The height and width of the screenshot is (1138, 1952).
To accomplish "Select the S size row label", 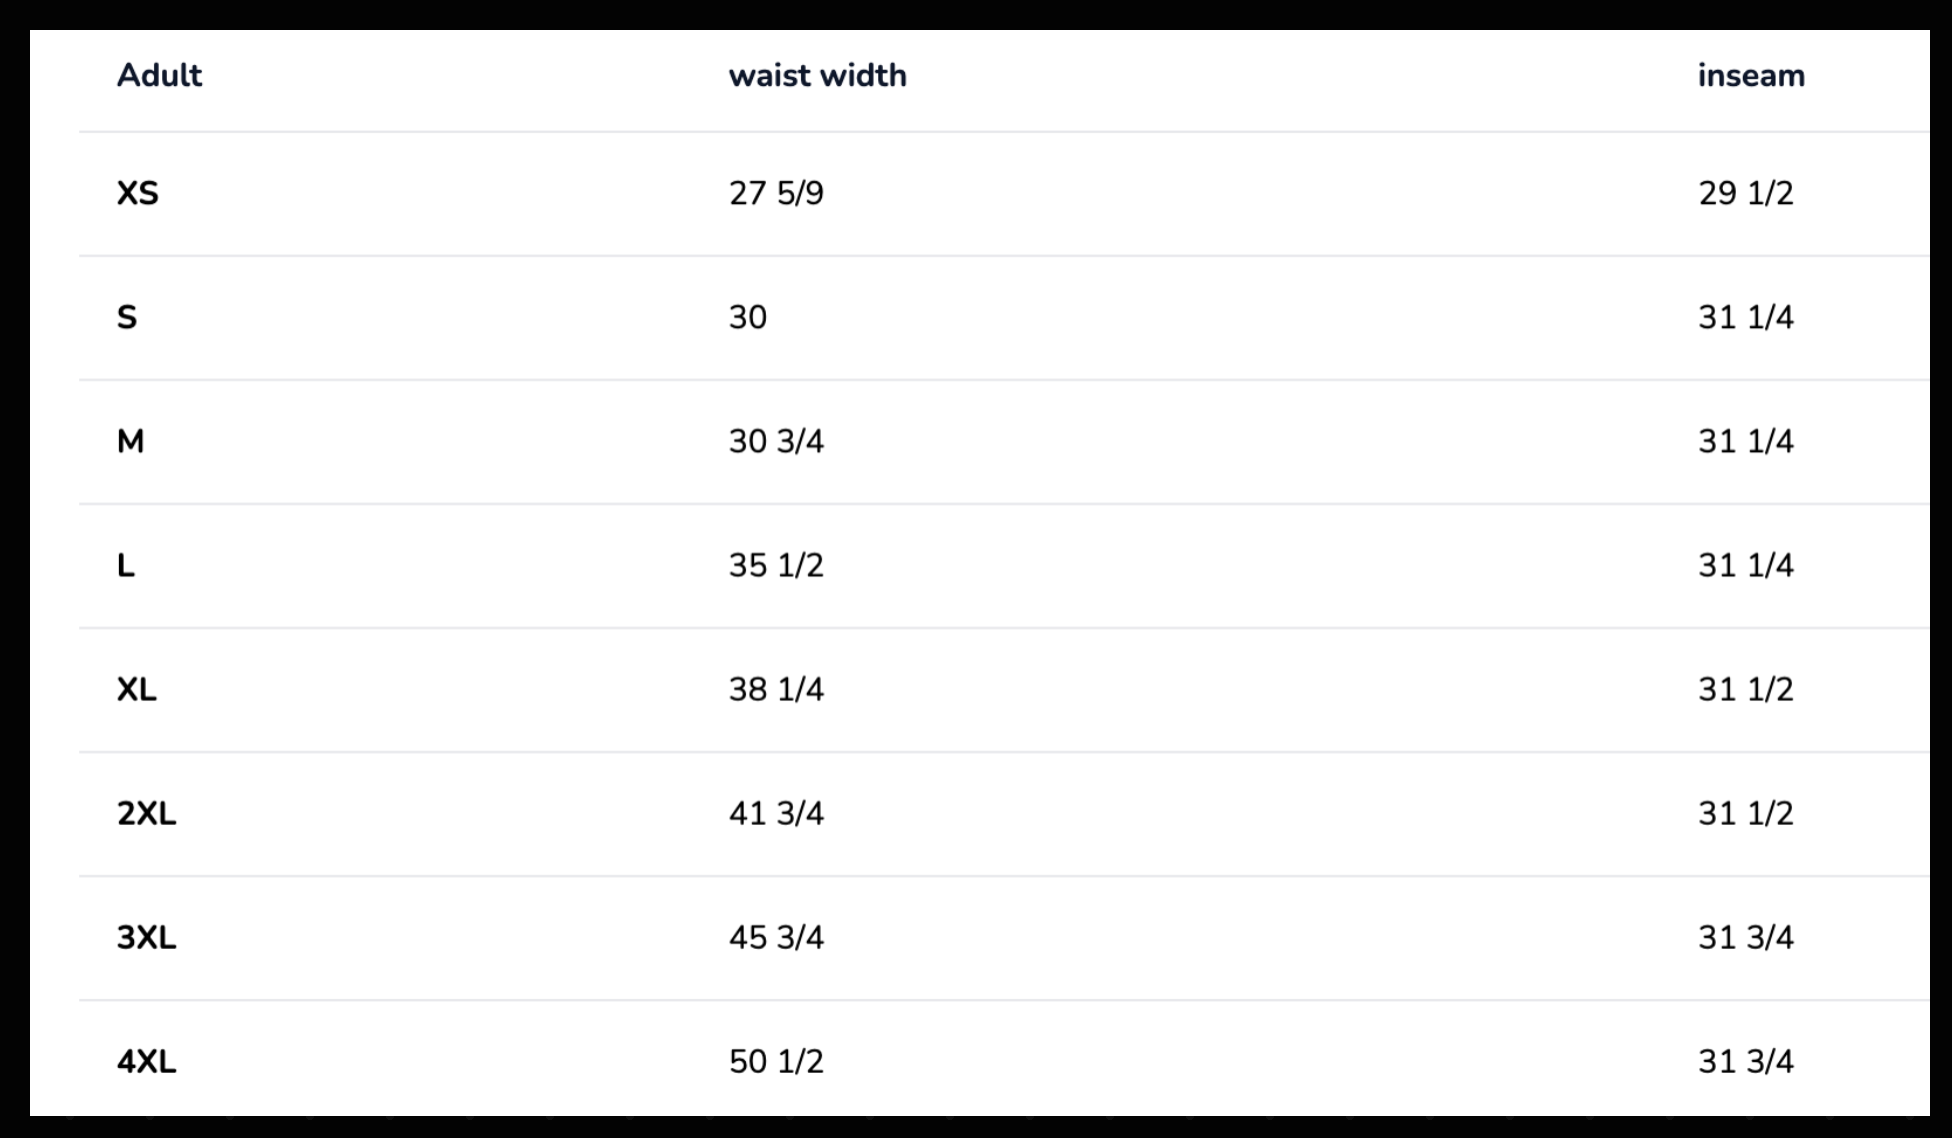I will [x=127, y=317].
